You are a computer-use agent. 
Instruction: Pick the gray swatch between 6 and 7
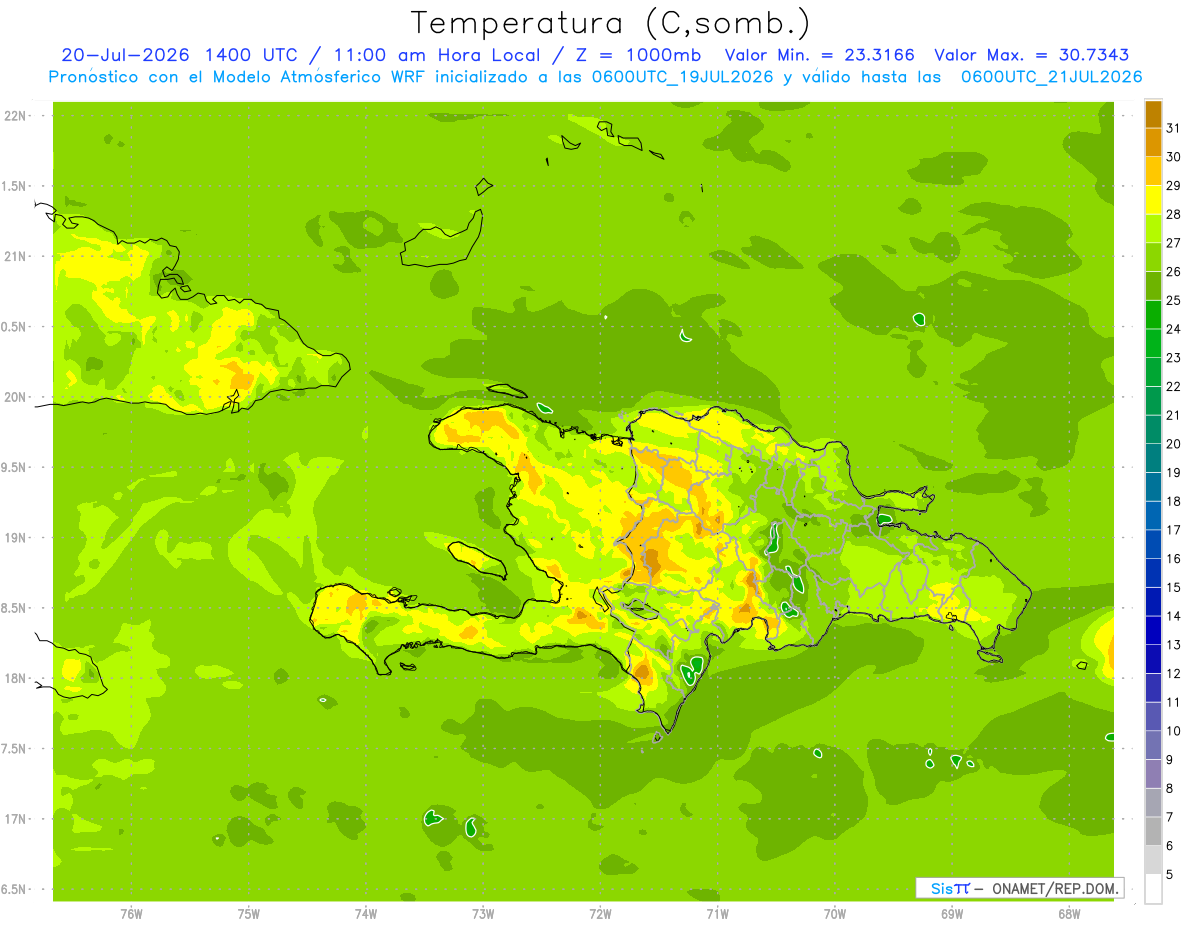(x=1153, y=831)
